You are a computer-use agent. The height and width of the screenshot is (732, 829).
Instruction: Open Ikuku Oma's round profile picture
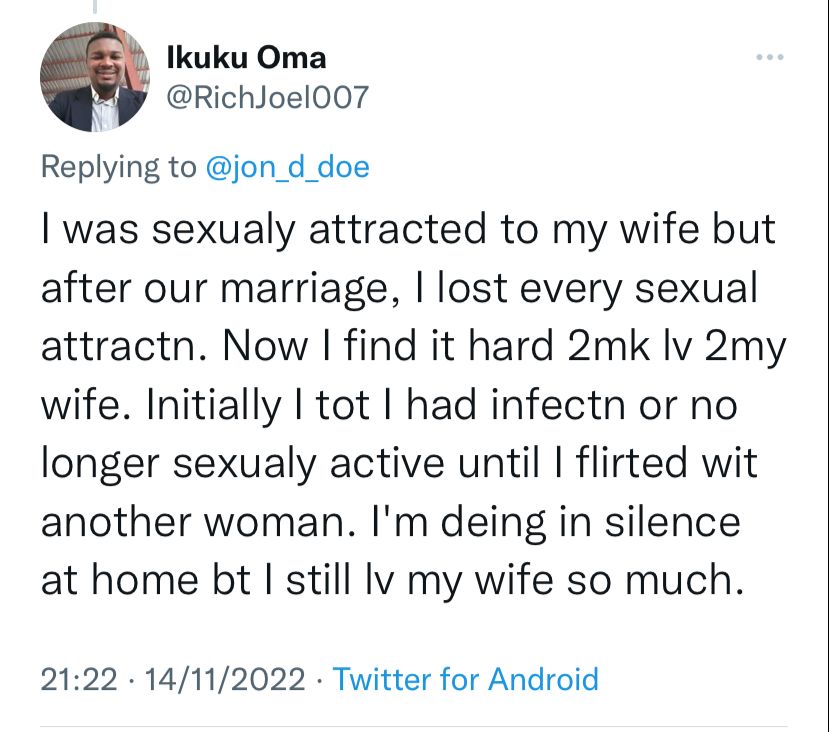(x=95, y=77)
